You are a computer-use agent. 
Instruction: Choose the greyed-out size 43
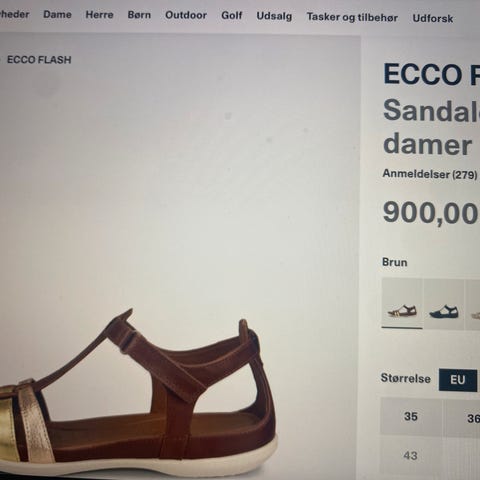[x=411, y=455]
